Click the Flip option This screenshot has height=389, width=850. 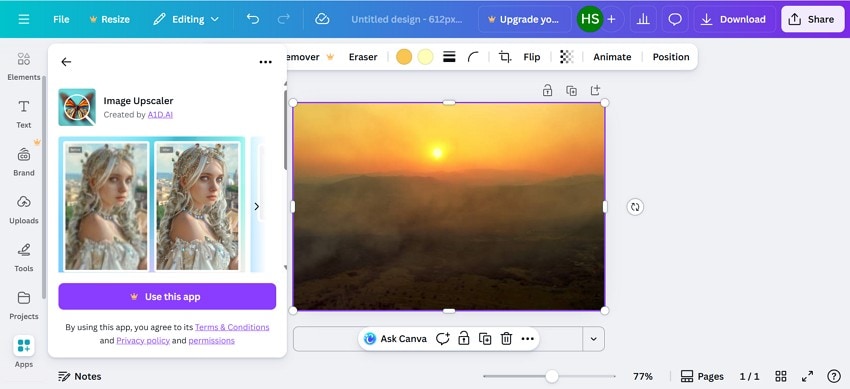(532, 57)
